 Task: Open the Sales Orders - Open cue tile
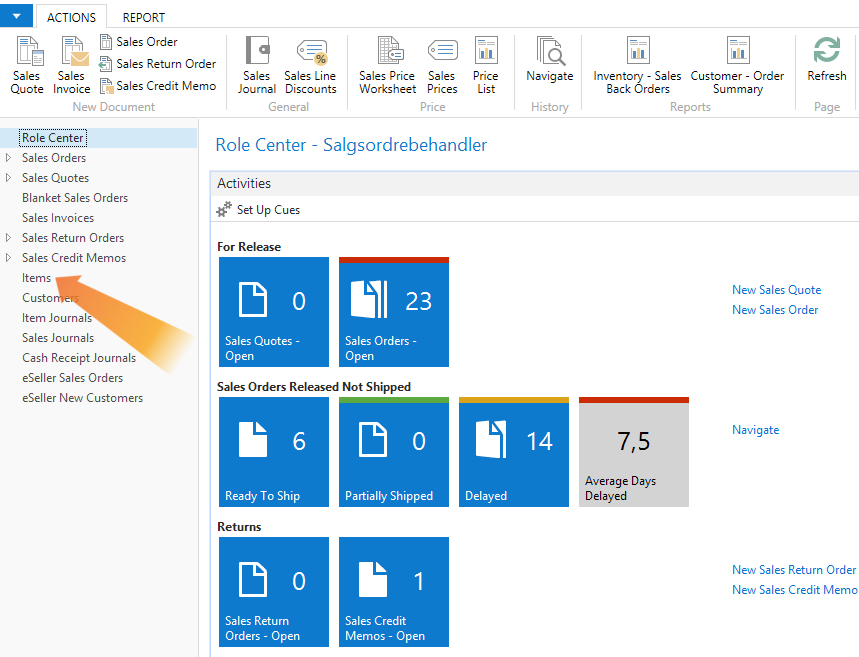pos(394,312)
